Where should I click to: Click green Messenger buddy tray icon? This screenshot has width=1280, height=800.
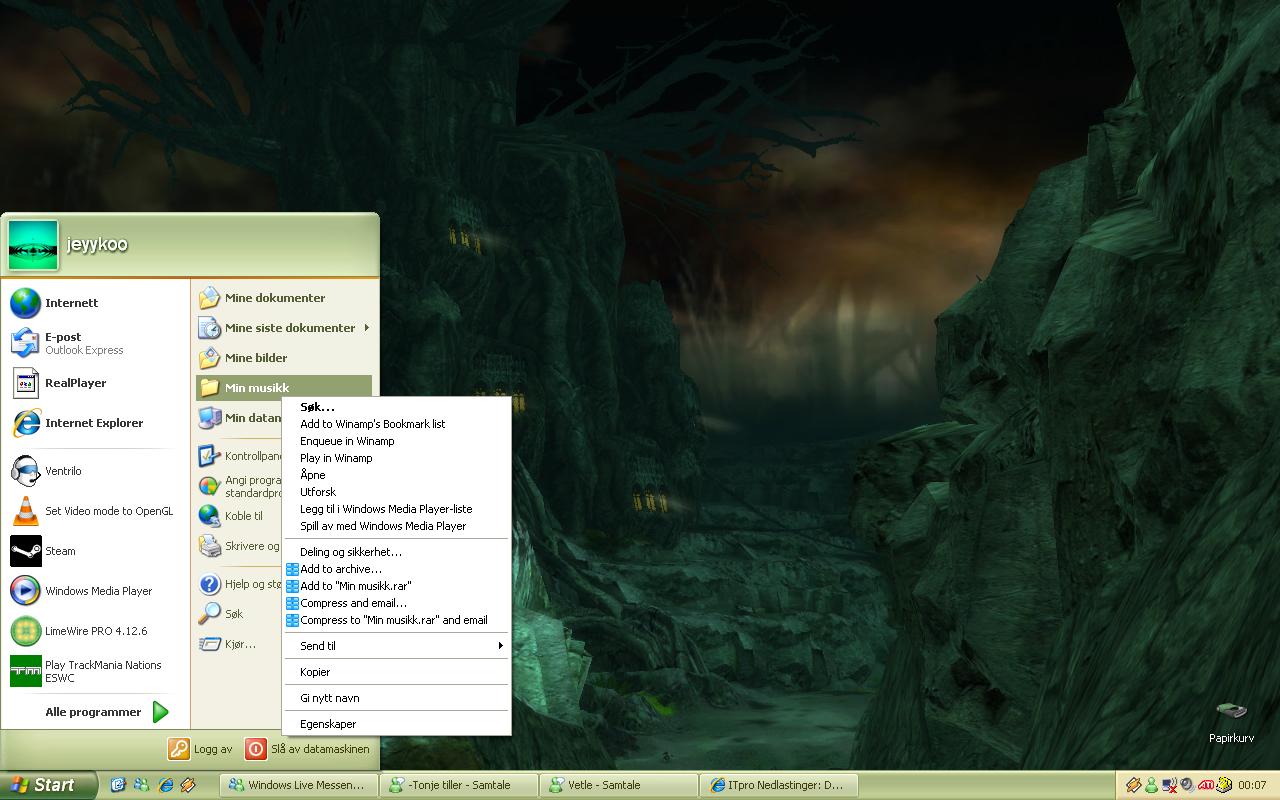tap(1151, 785)
